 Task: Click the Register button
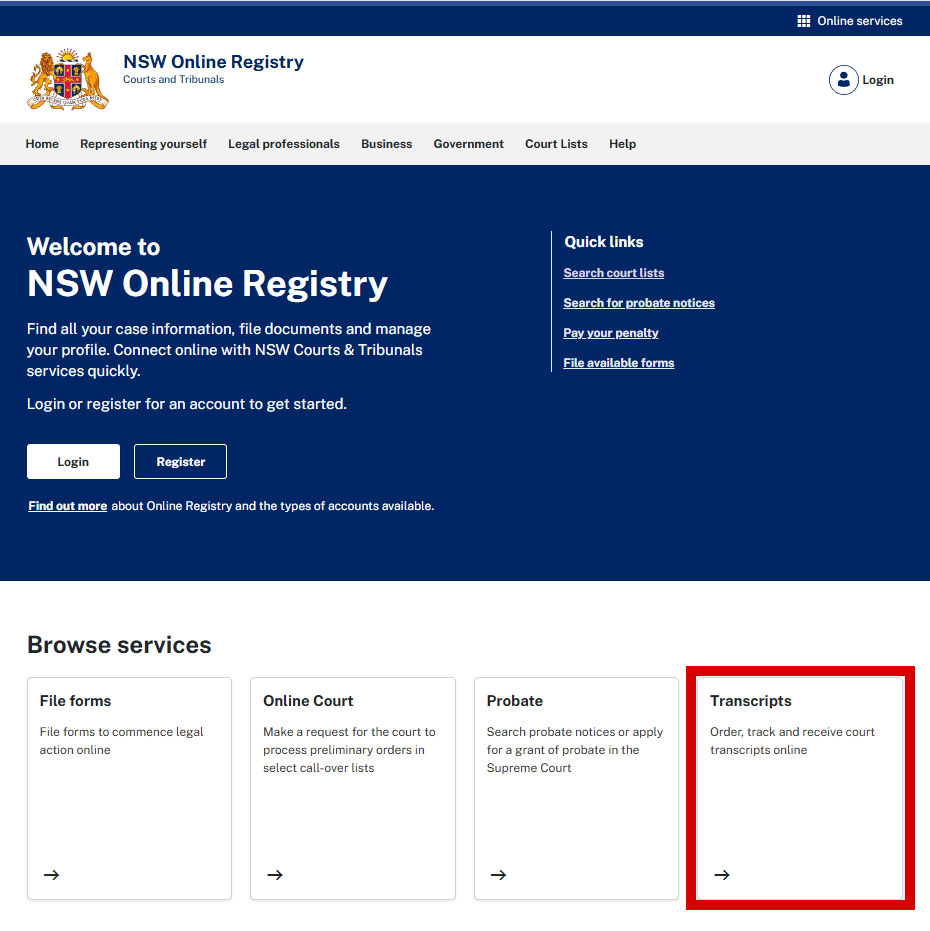pos(181,461)
